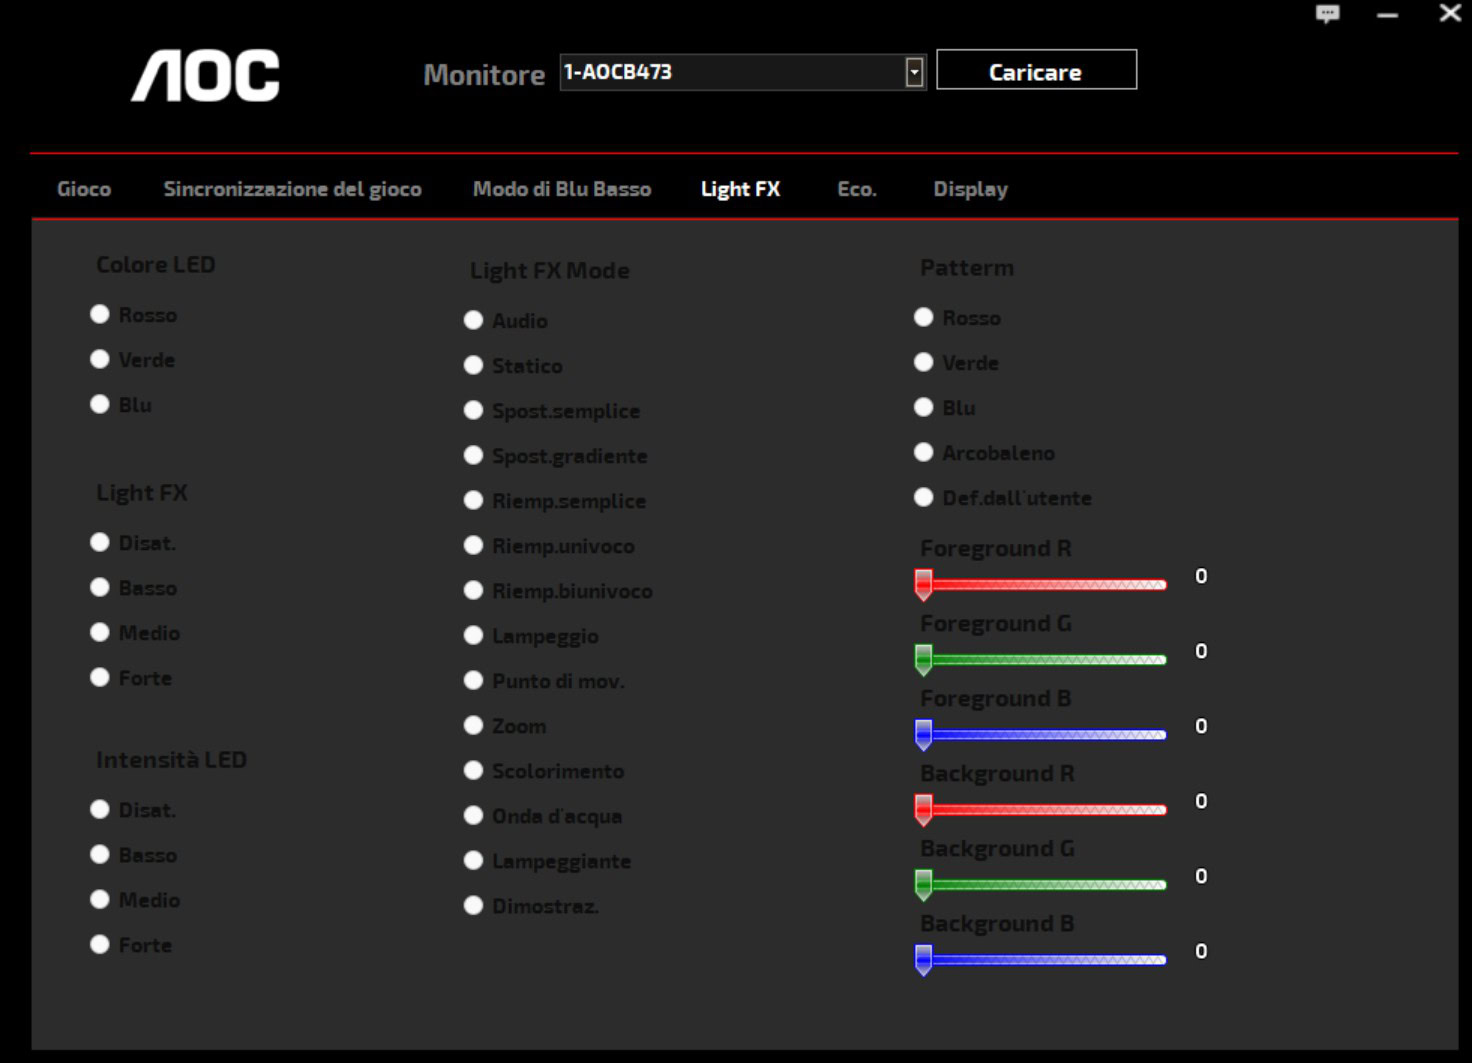The width and height of the screenshot is (1472, 1063).
Task: Click the Foreground R slider handle
Action: [924, 584]
